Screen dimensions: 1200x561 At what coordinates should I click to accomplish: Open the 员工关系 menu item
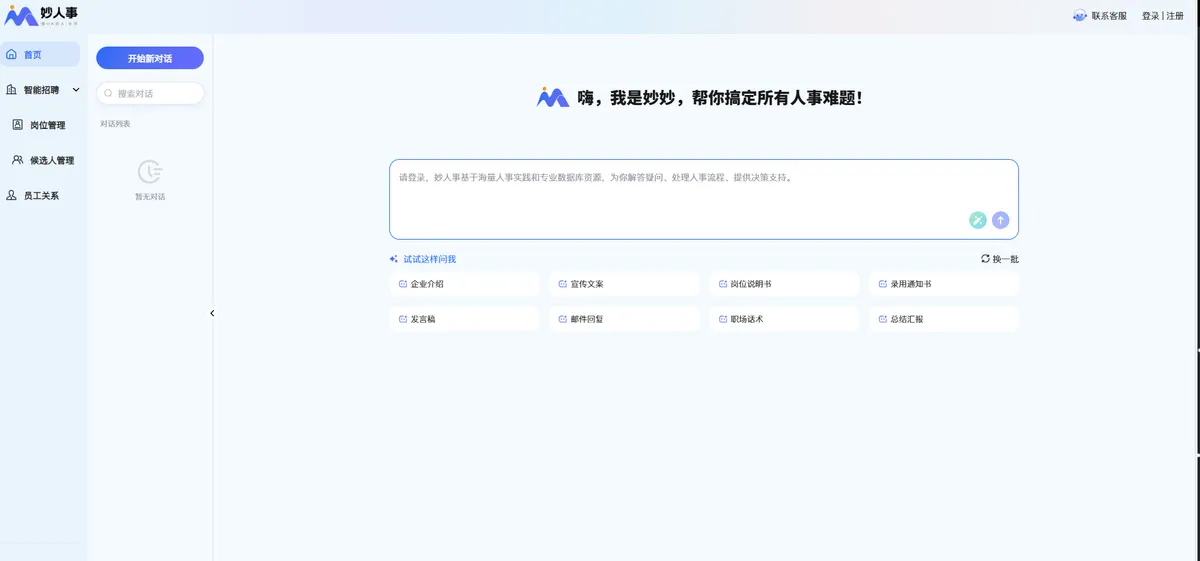[40, 196]
